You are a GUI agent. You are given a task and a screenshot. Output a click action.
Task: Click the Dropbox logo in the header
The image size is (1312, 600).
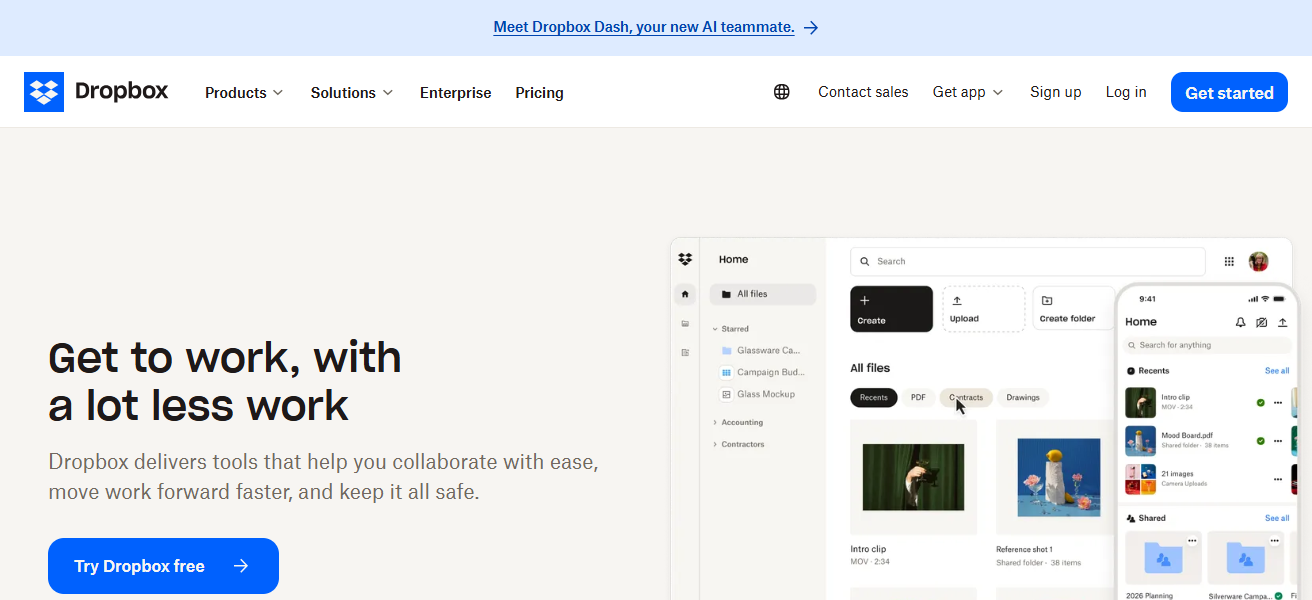pyautogui.click(x=96, y=92)
